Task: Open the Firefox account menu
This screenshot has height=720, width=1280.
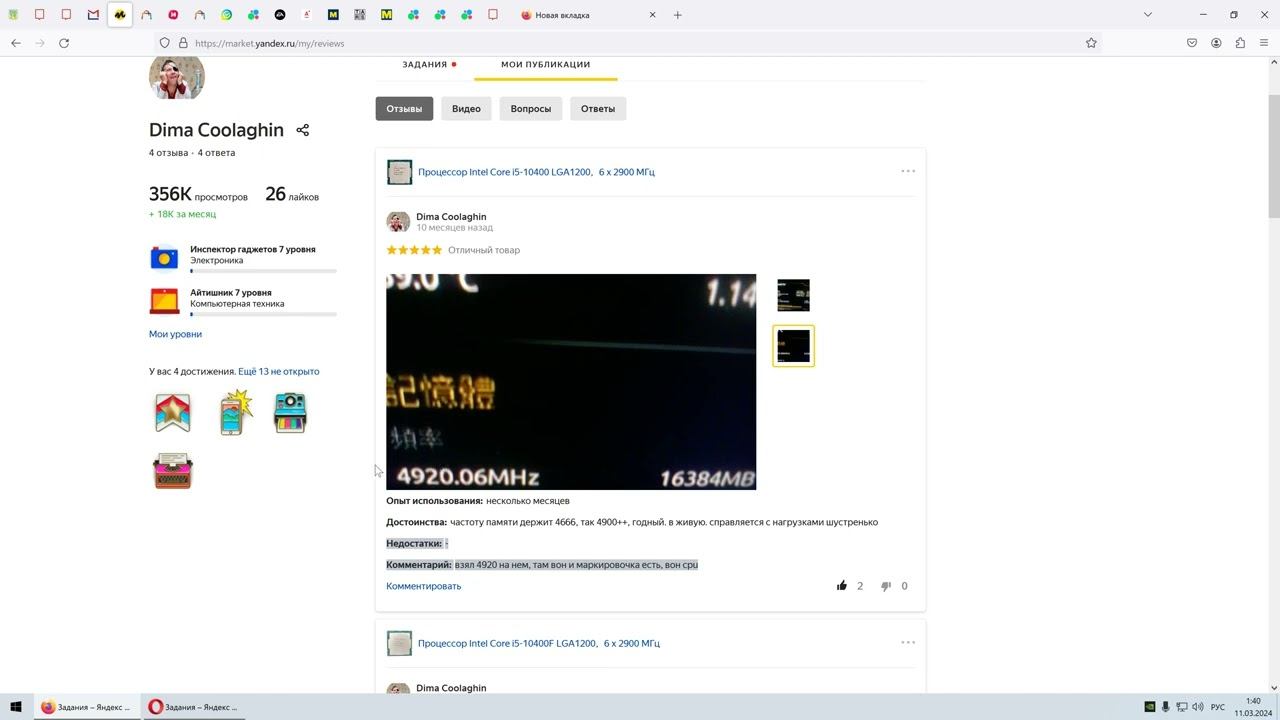Action: click(1216, 43)
